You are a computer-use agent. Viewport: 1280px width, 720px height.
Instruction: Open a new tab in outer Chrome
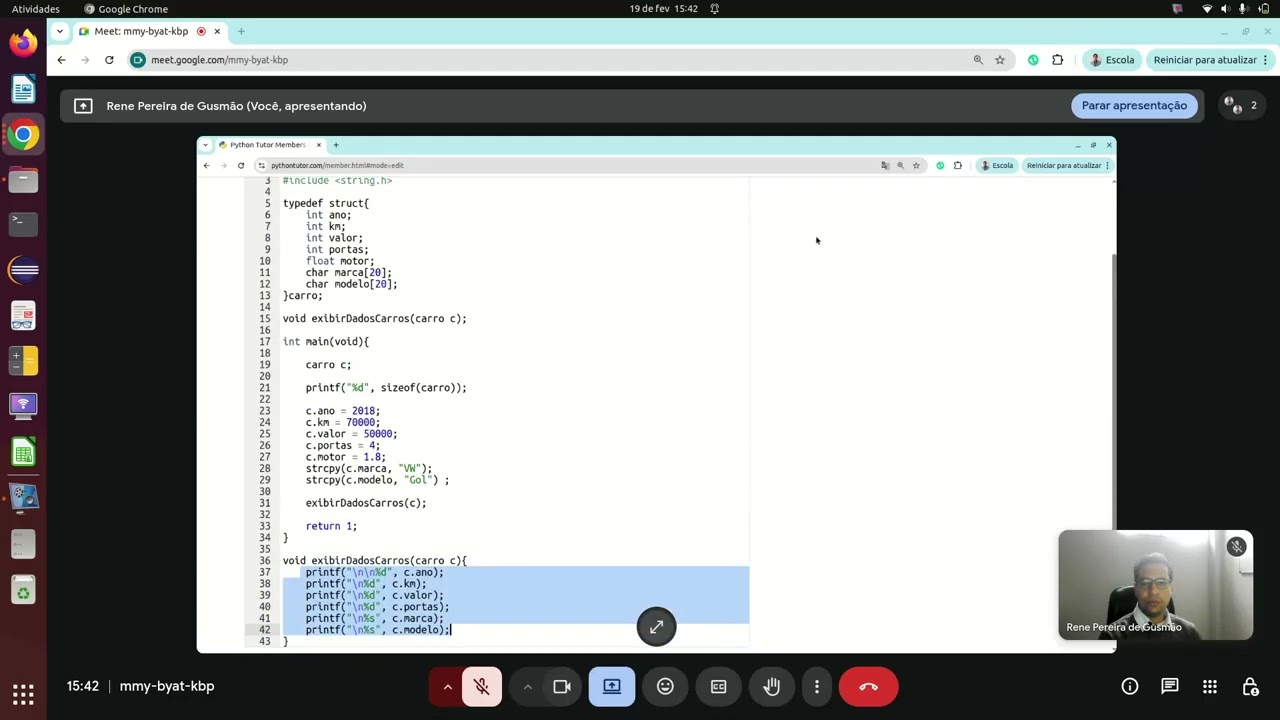pyautogui.click(x=241, y=31)
